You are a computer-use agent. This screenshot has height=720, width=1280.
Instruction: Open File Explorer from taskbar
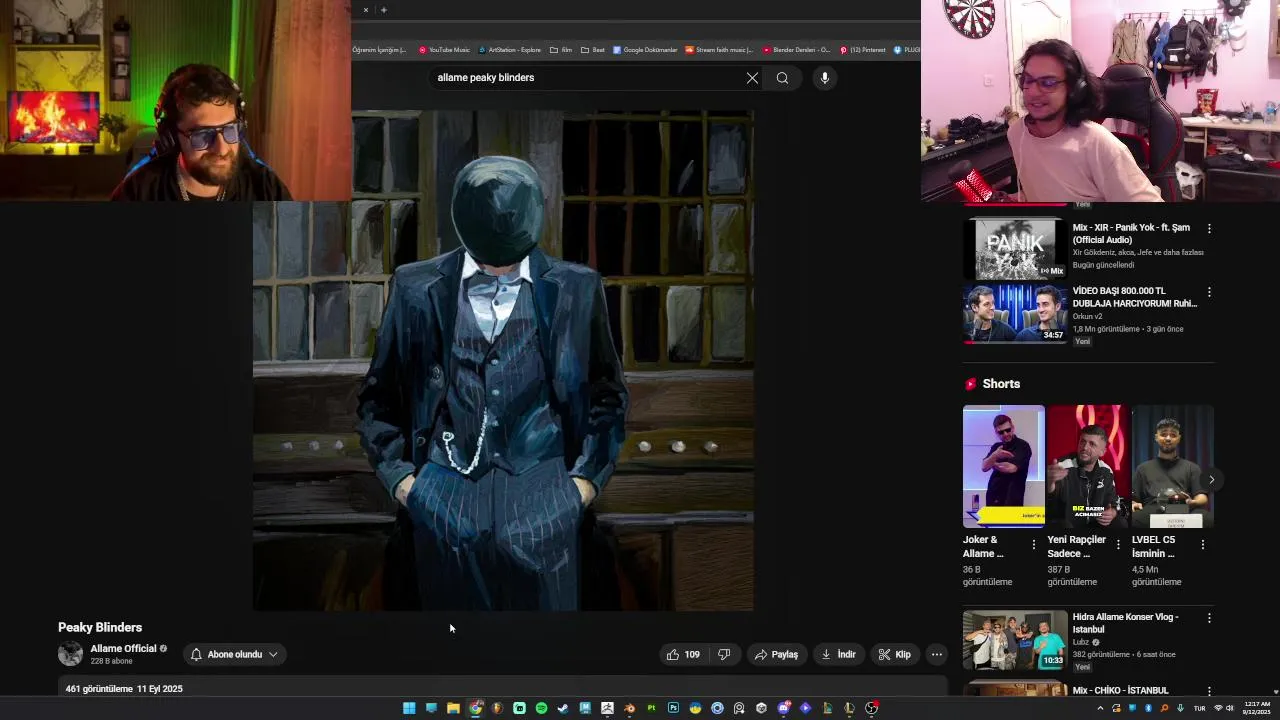[453, 708]
